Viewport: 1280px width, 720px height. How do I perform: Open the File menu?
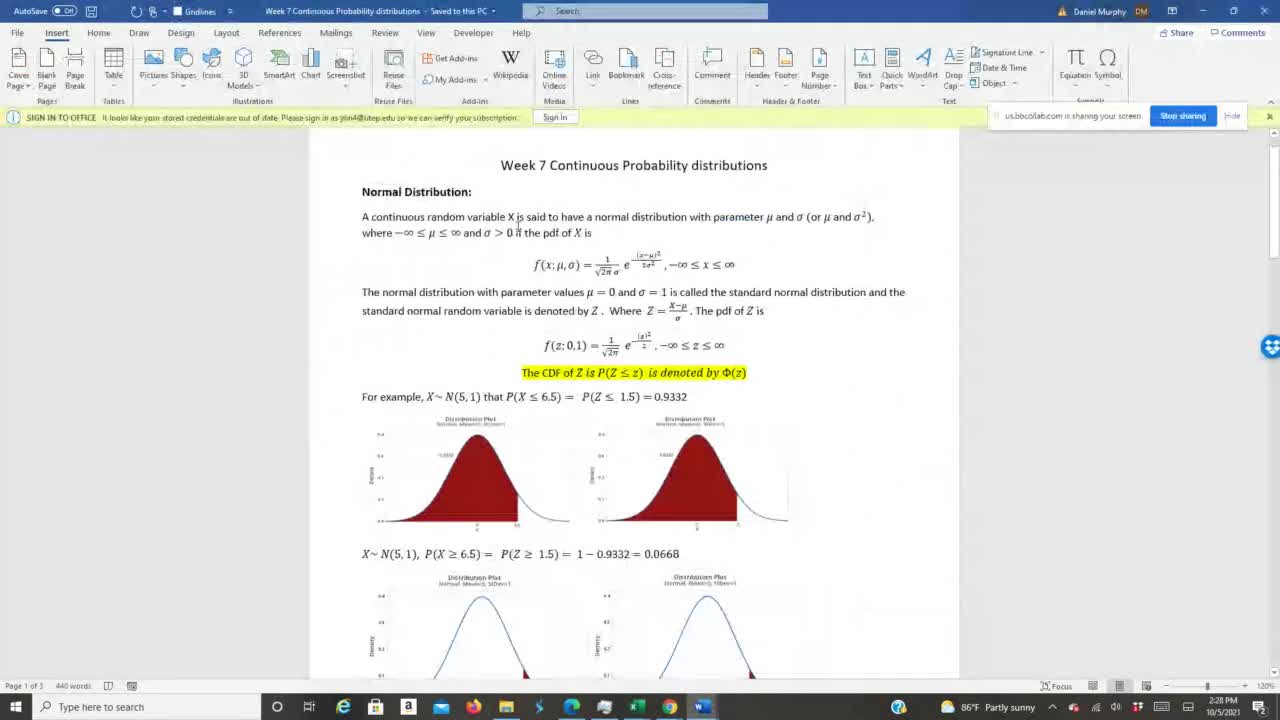pos(17,33)
